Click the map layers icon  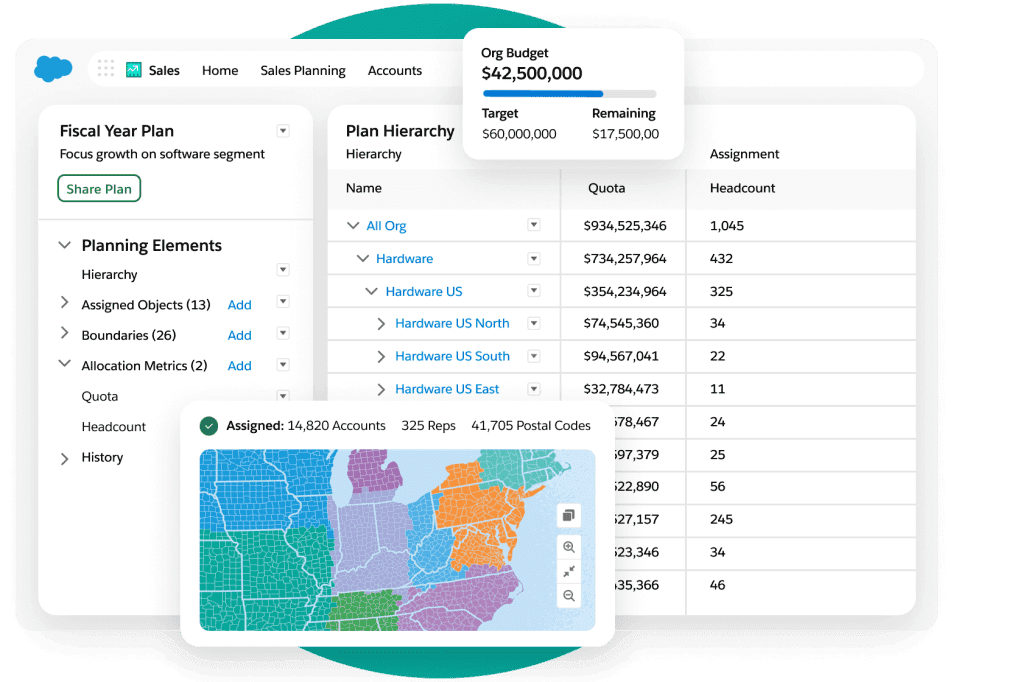568,515
